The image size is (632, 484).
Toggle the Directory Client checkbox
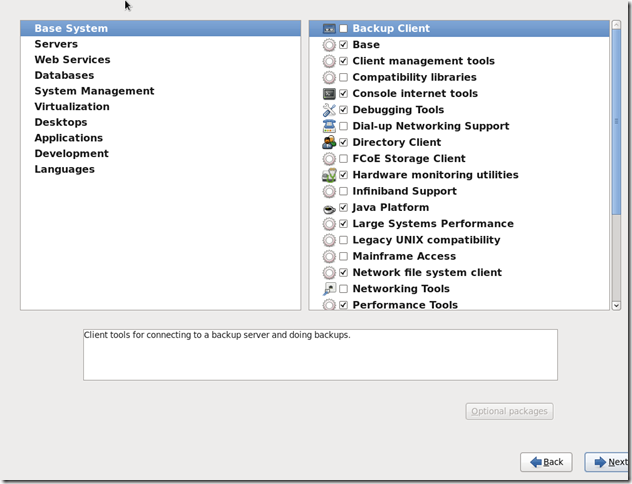(x=343, y=142)
